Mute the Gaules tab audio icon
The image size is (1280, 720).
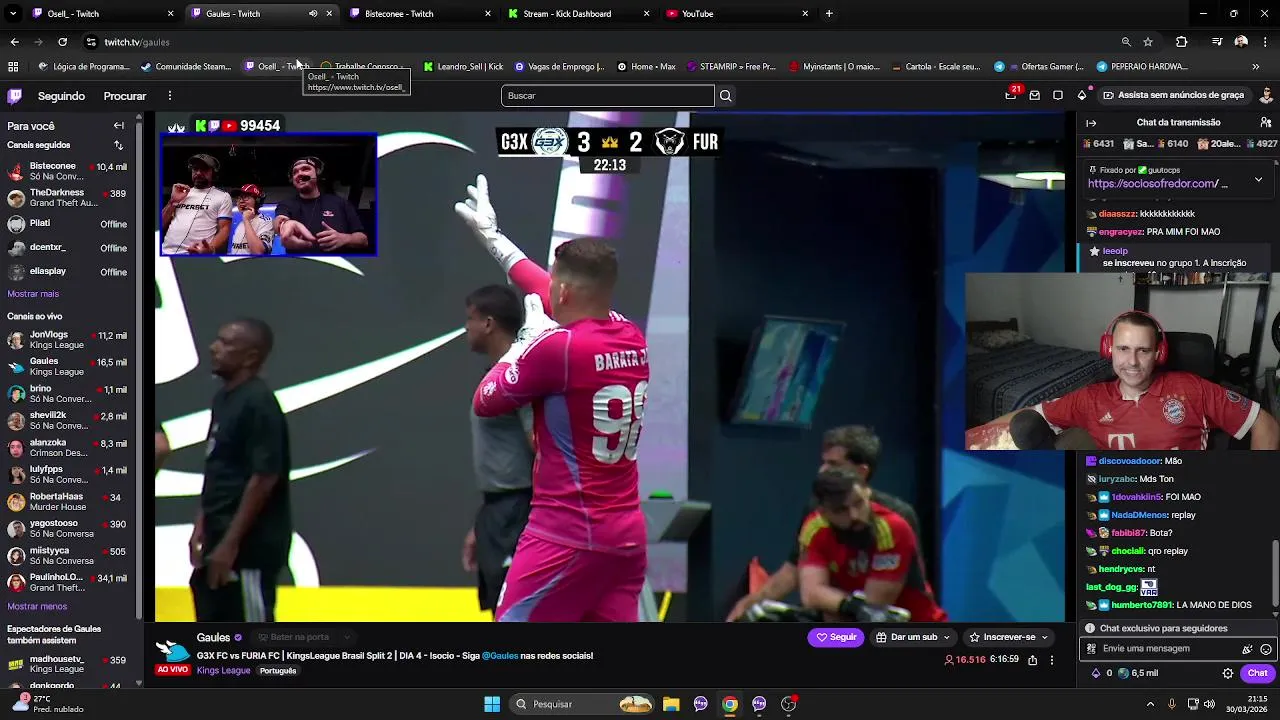(x=313, y=14)
